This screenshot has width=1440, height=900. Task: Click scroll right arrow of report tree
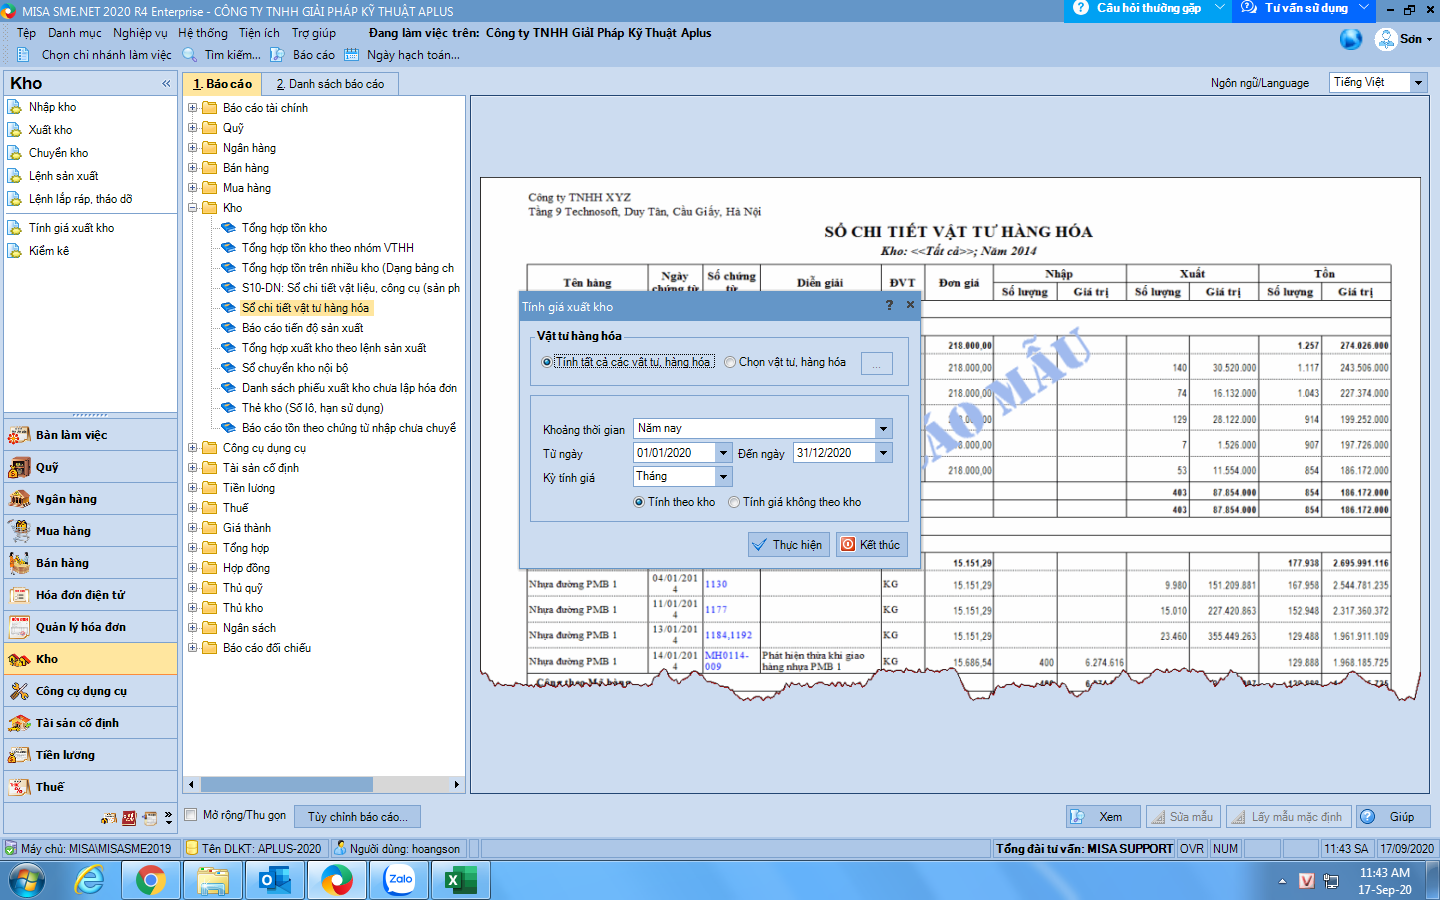click(457, 785)
